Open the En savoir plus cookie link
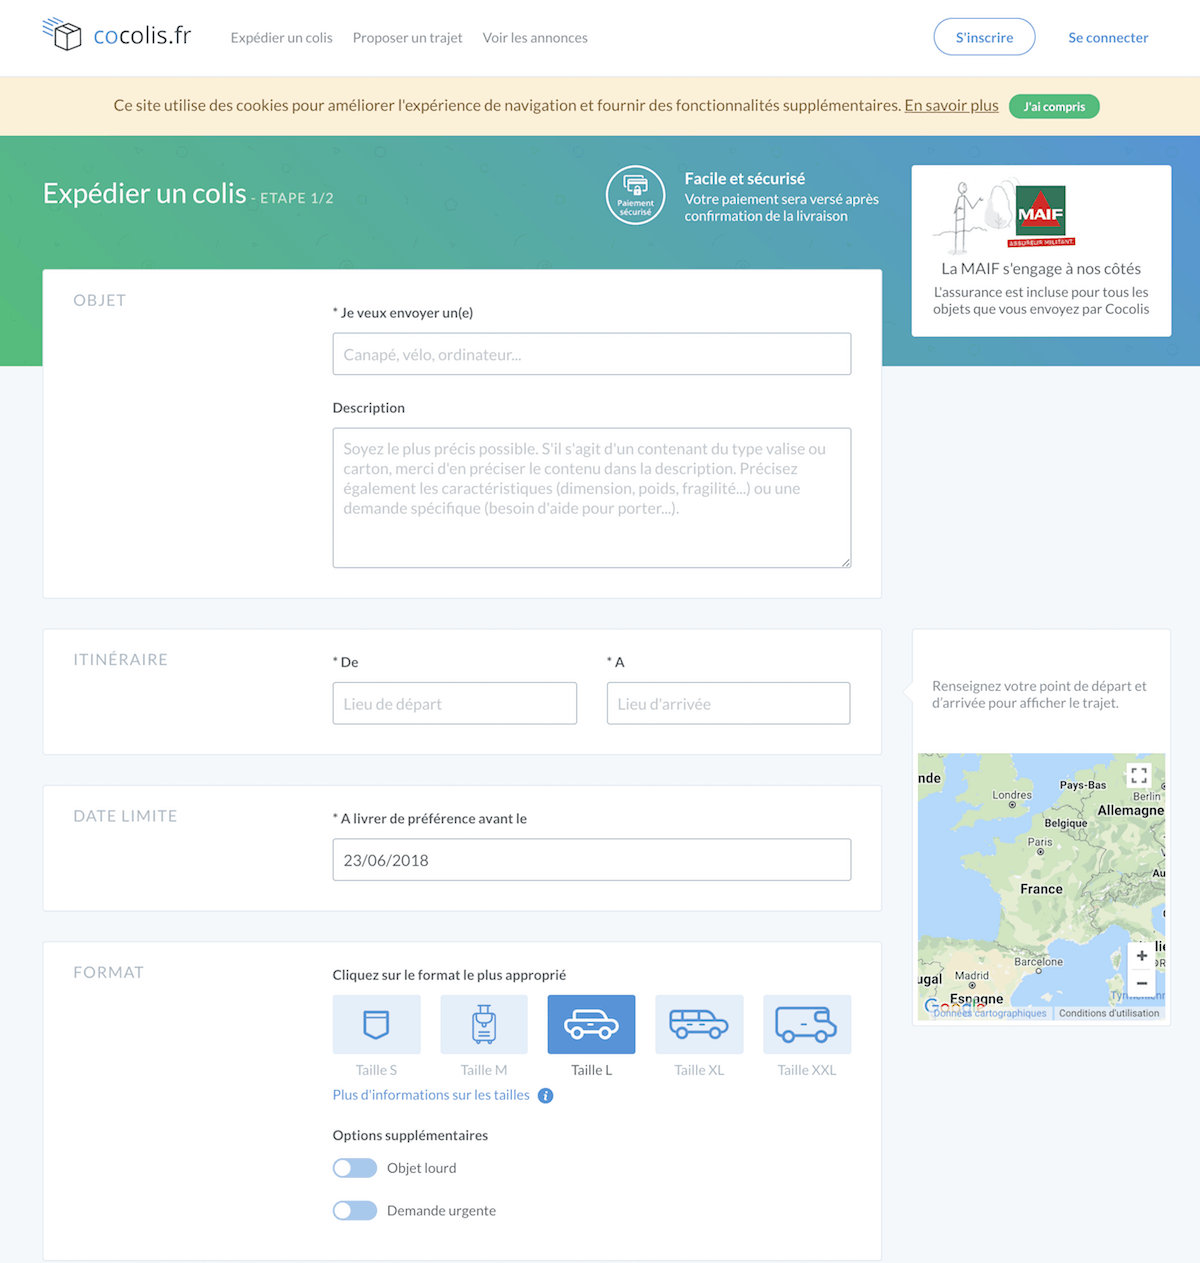The width and height of the screenshot is (1200, 1263). 951,105
